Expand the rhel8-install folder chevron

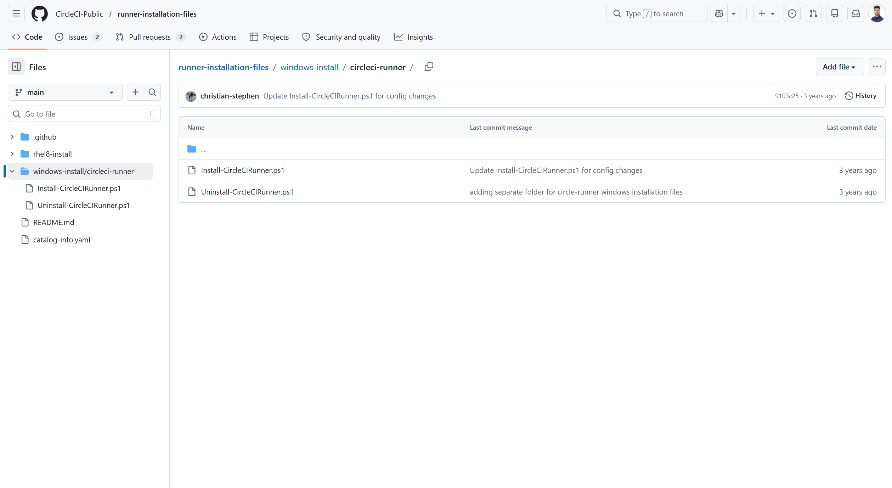[12, 154]
